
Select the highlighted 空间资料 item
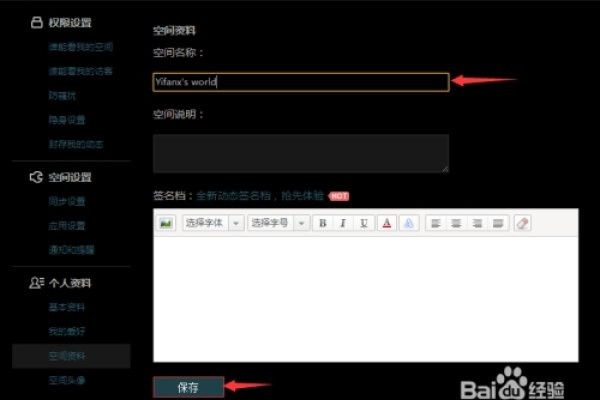click(71, 356)
